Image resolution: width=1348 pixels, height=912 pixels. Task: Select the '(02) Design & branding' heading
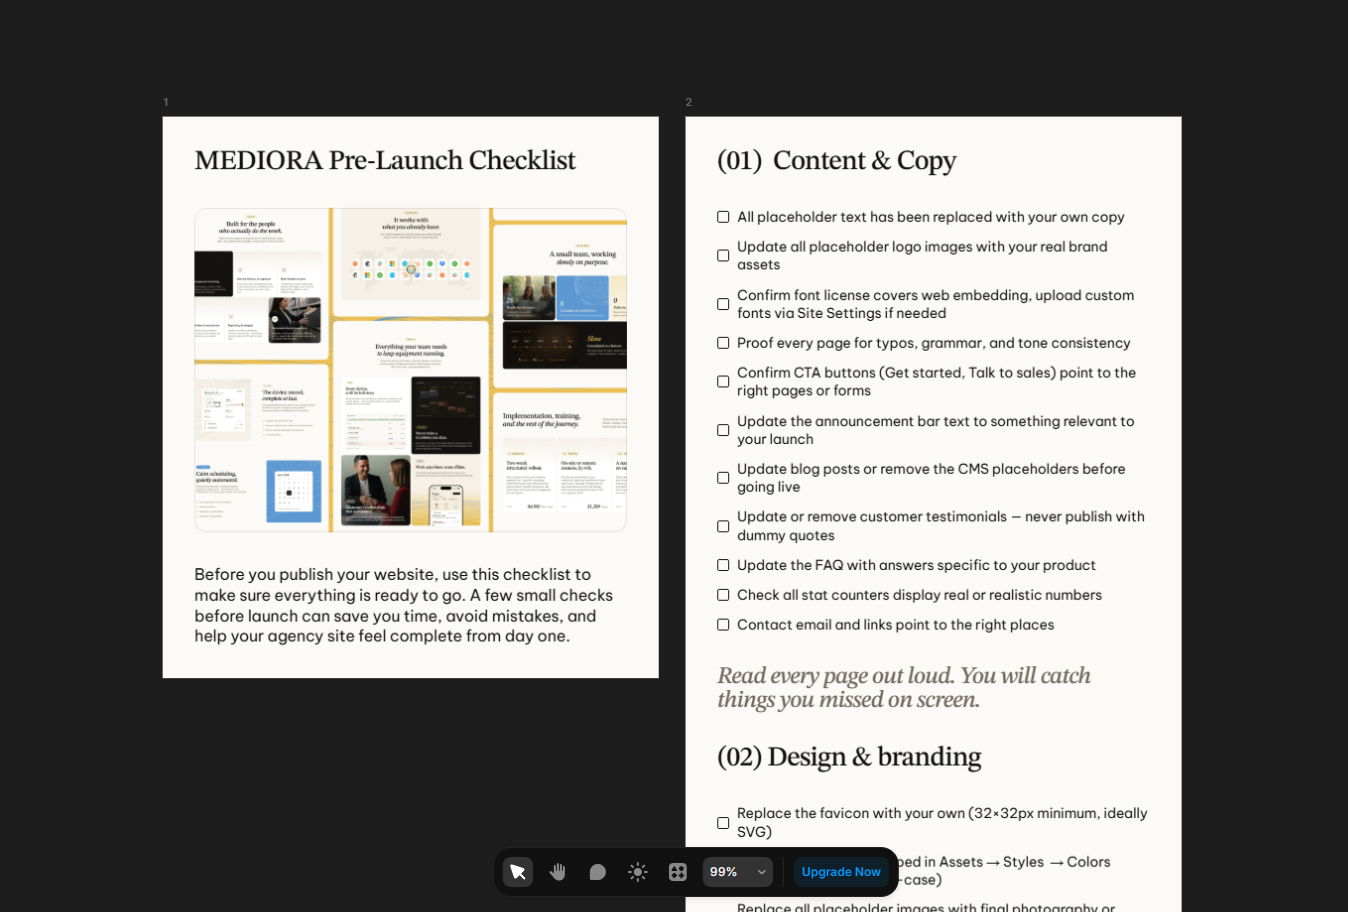click(x=849, y=757)
